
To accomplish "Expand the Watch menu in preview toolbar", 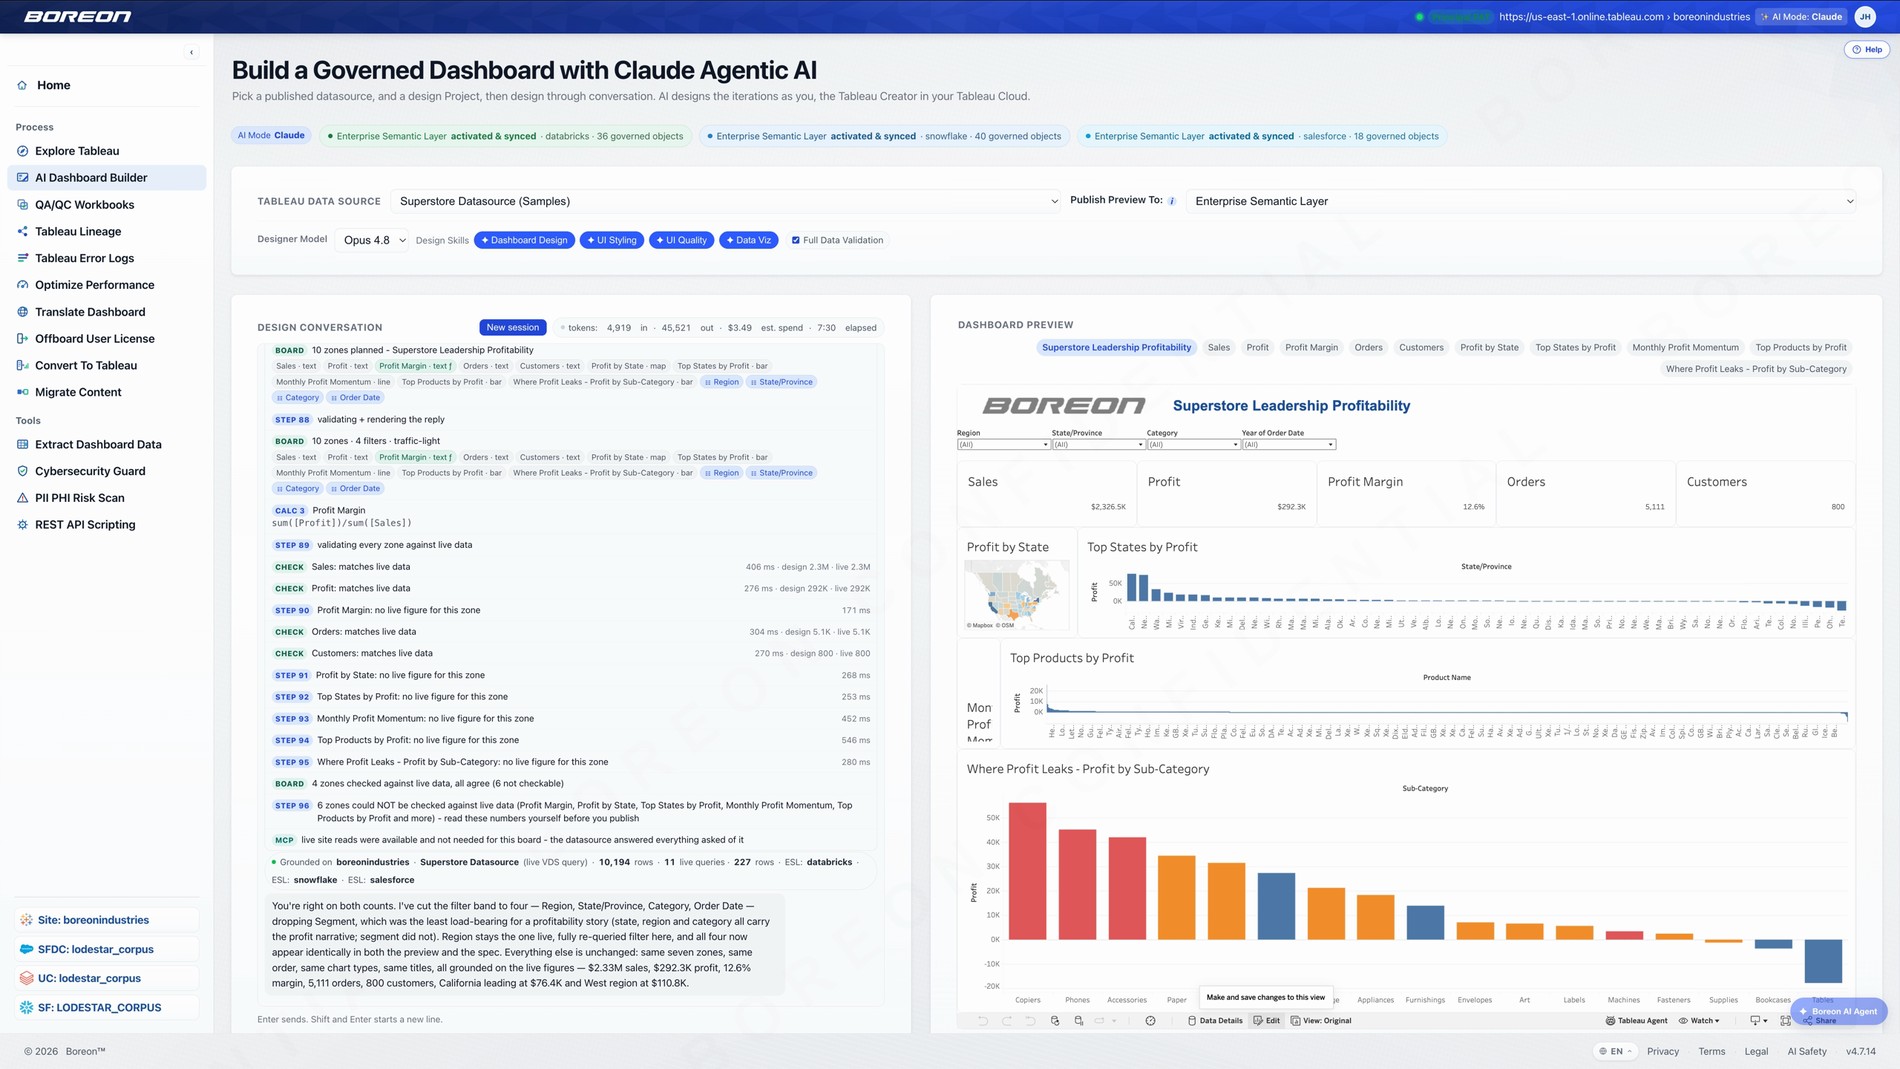I will 1700,1021.
